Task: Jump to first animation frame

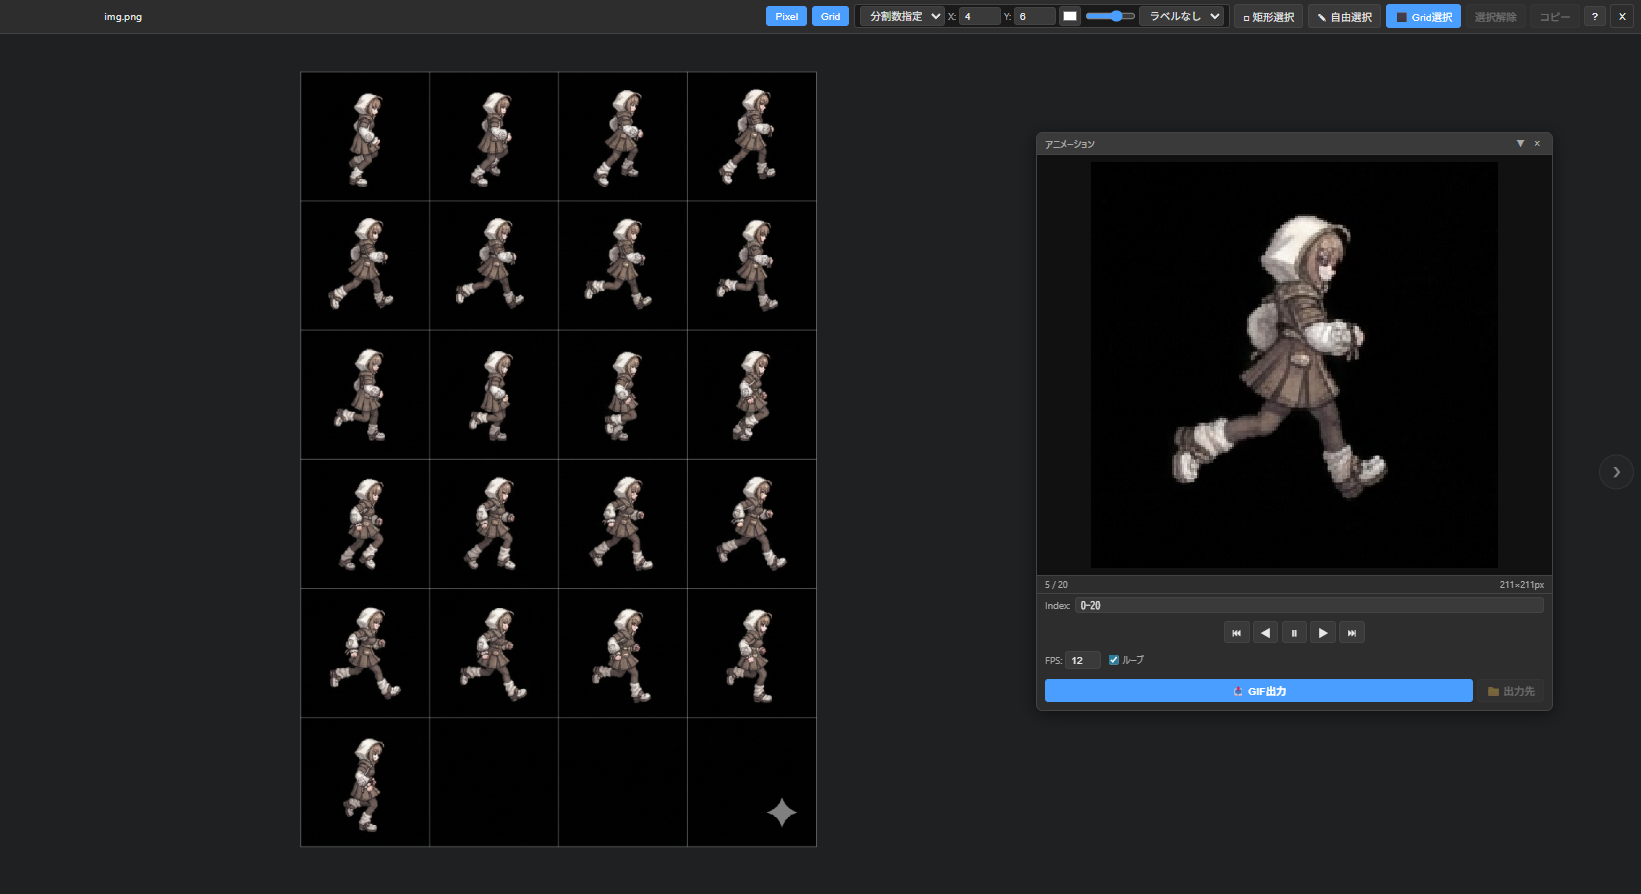Action: tap(1236, 633)
